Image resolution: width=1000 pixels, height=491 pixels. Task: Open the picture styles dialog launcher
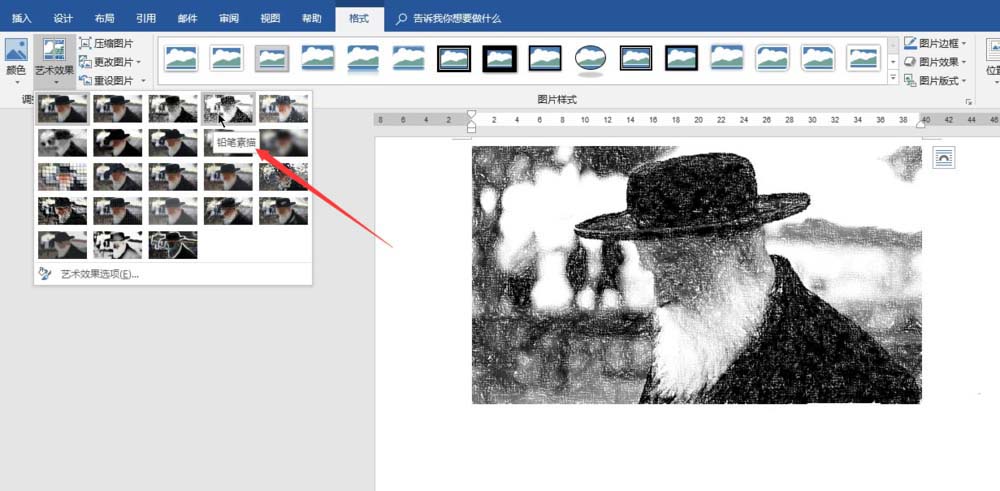point(967,102)
